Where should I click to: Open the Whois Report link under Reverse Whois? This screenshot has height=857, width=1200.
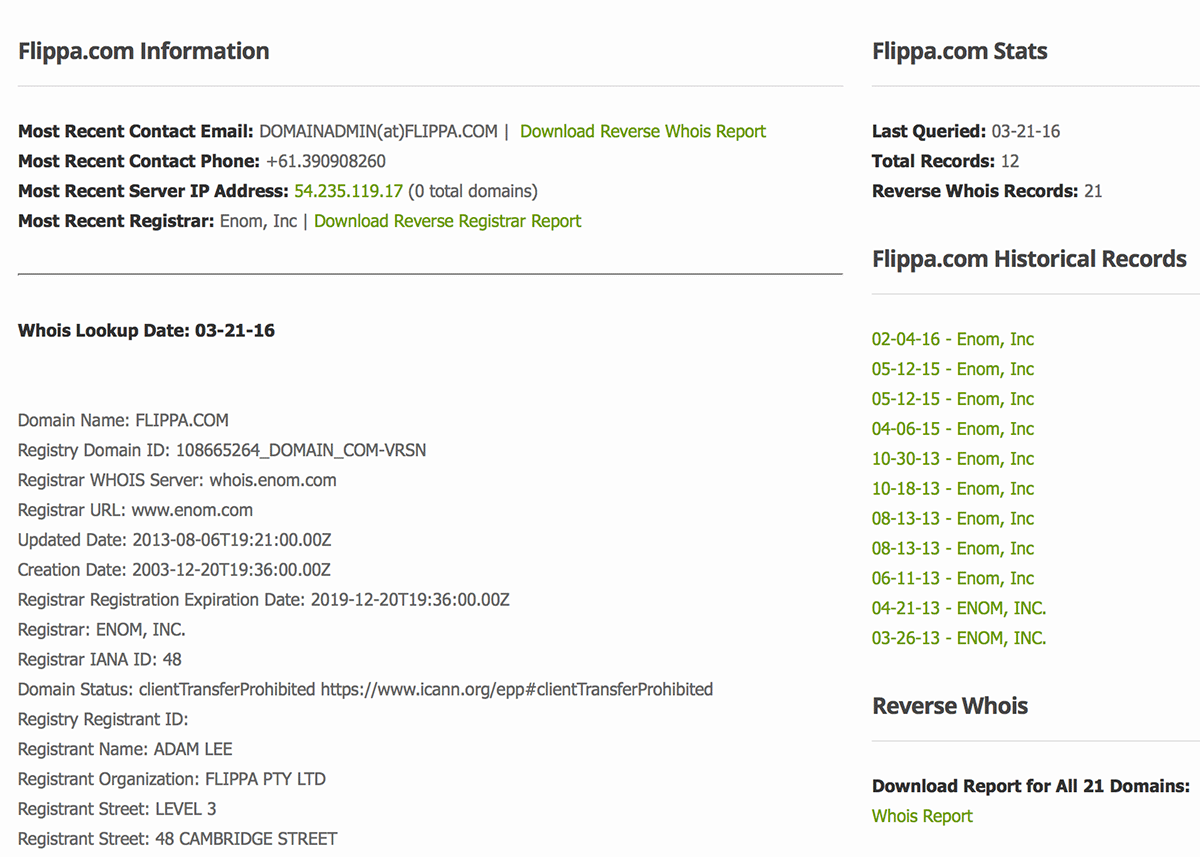(x=922, y=816)
